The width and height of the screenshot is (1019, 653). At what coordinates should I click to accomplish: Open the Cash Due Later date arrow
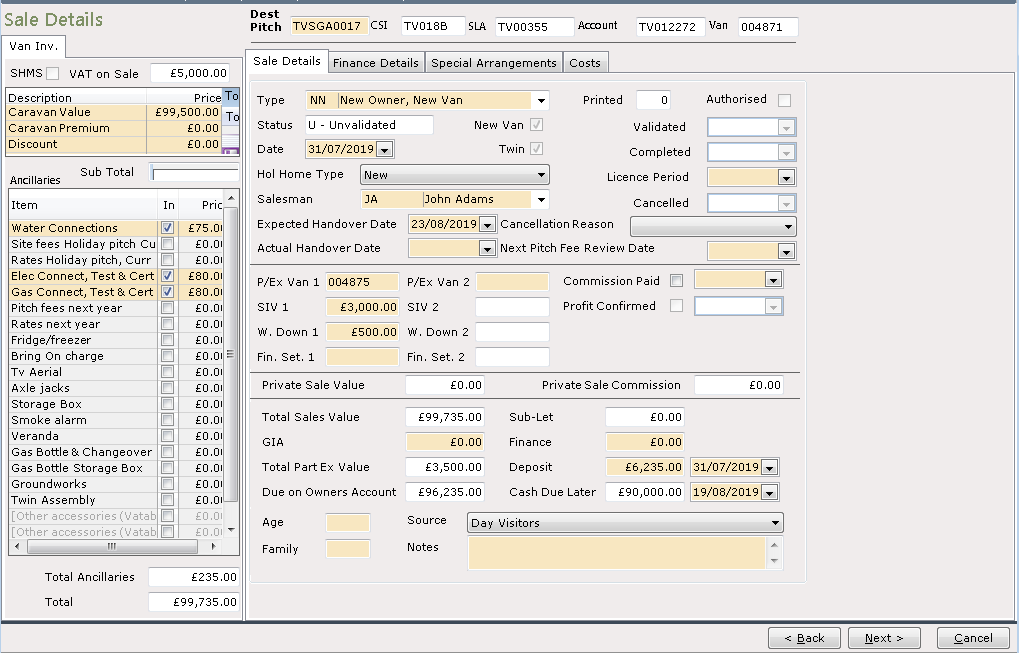pyautogui.click(x=769, y=493)
